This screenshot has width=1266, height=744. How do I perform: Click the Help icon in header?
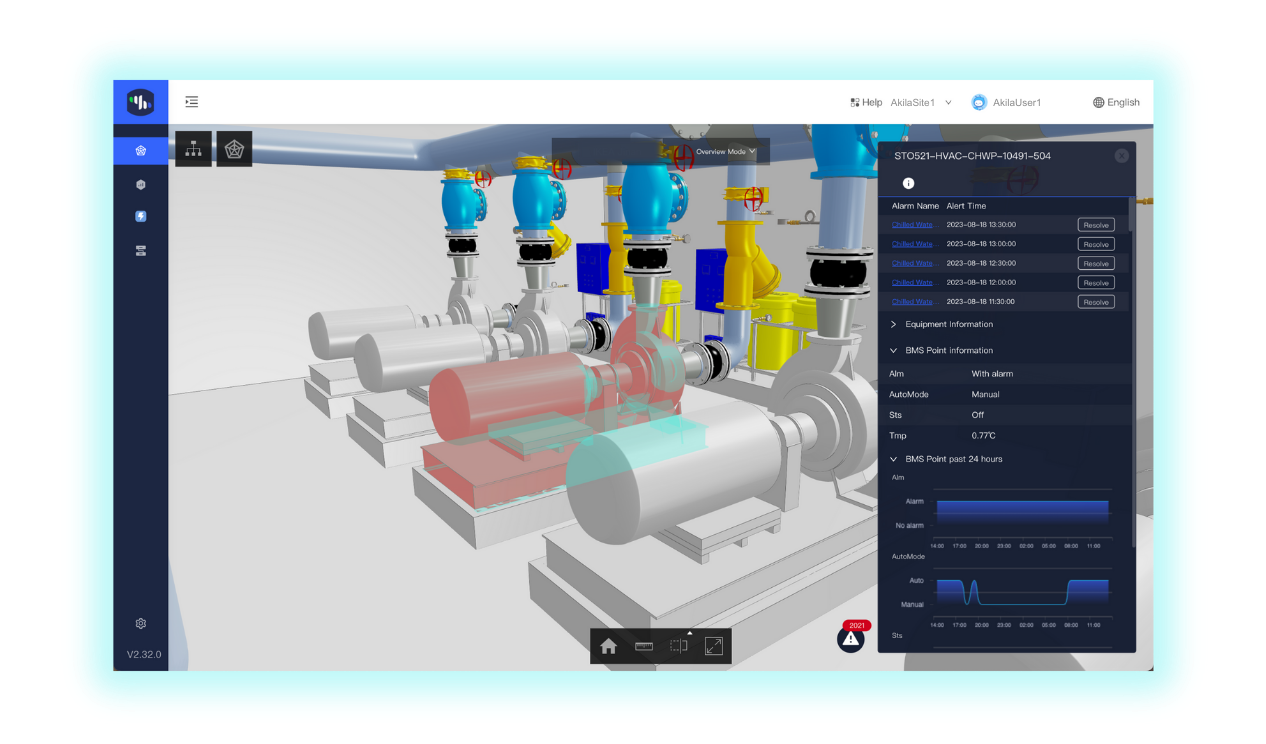[855, 102]
